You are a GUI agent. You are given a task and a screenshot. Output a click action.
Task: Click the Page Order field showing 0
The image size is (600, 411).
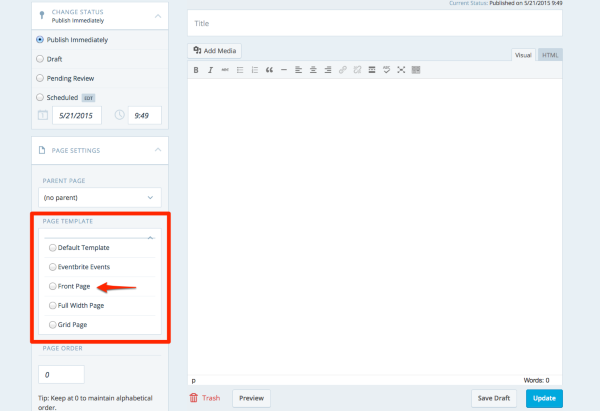[x=61, y=375]
